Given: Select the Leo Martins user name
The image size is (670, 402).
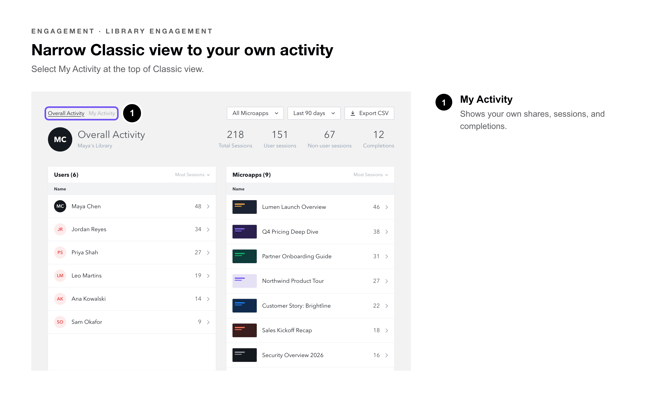Looking at the screenshot, I should click(87, 276).
